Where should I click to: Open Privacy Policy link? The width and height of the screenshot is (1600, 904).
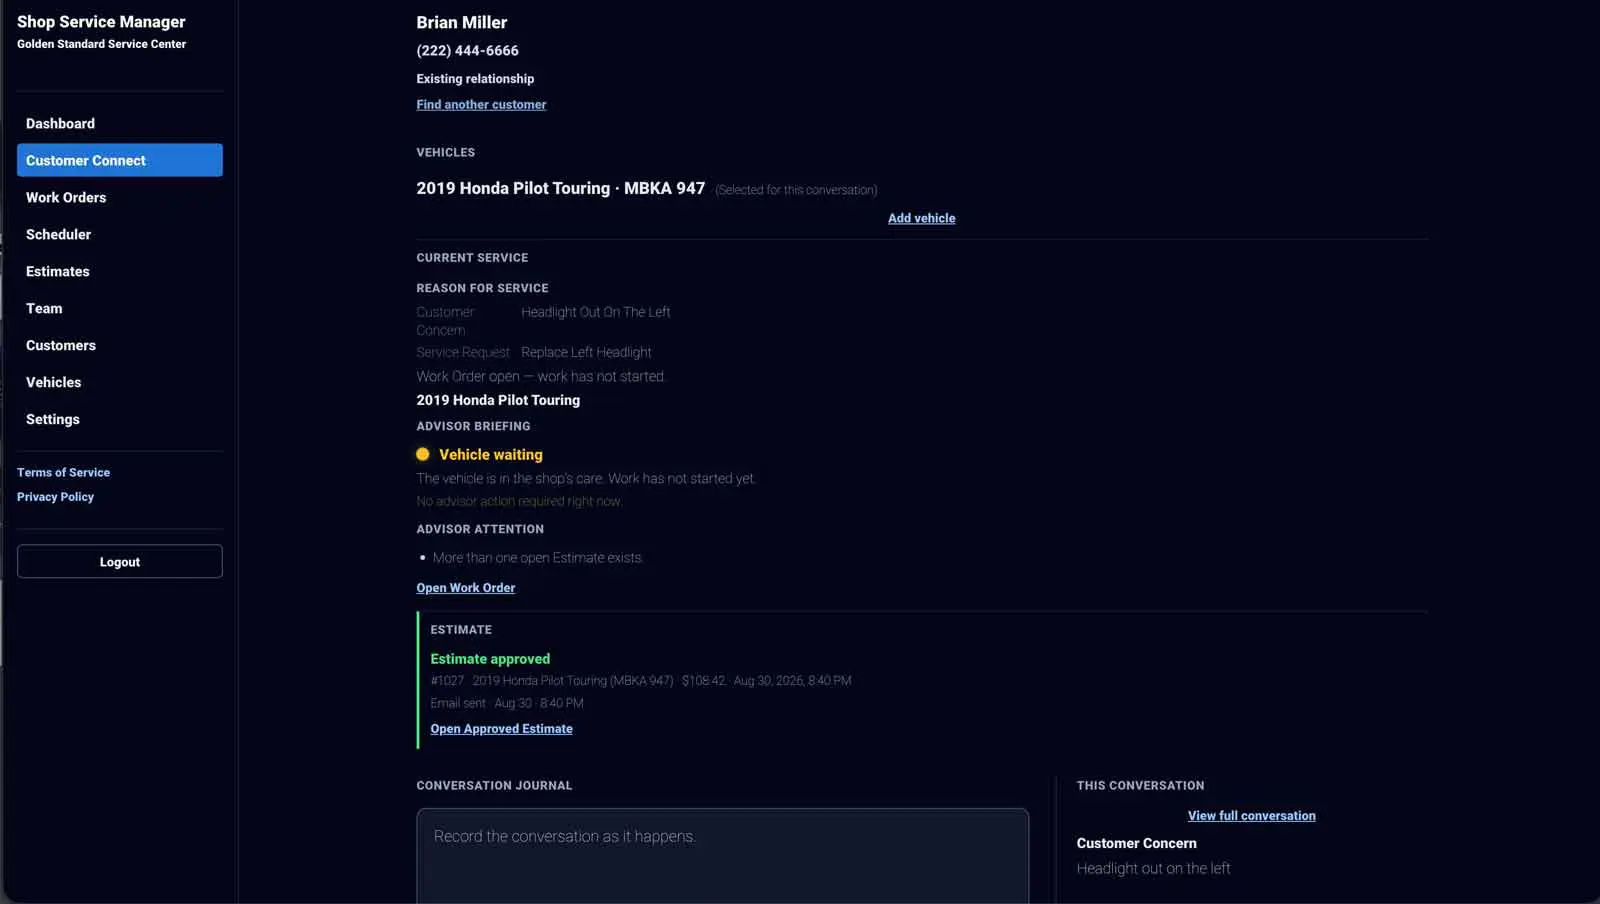click(55, 496)
